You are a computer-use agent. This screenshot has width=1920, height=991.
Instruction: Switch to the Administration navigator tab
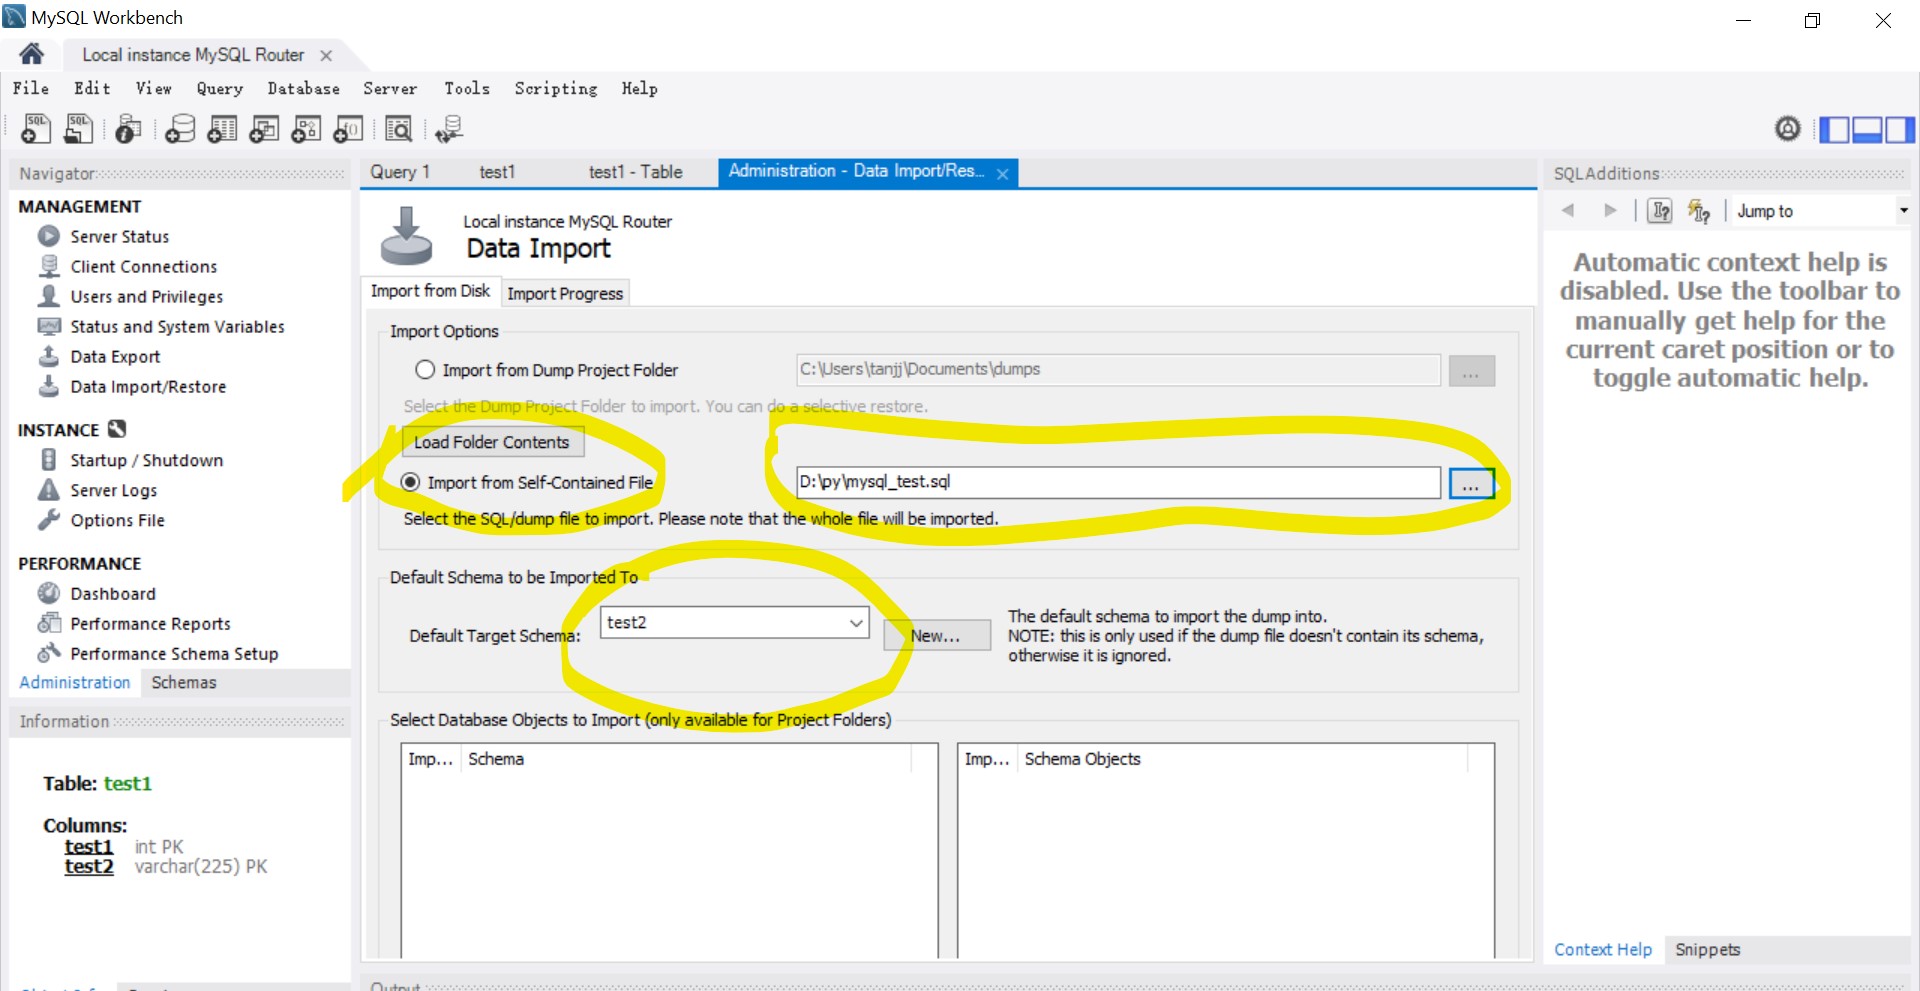(x=75, y=682)
